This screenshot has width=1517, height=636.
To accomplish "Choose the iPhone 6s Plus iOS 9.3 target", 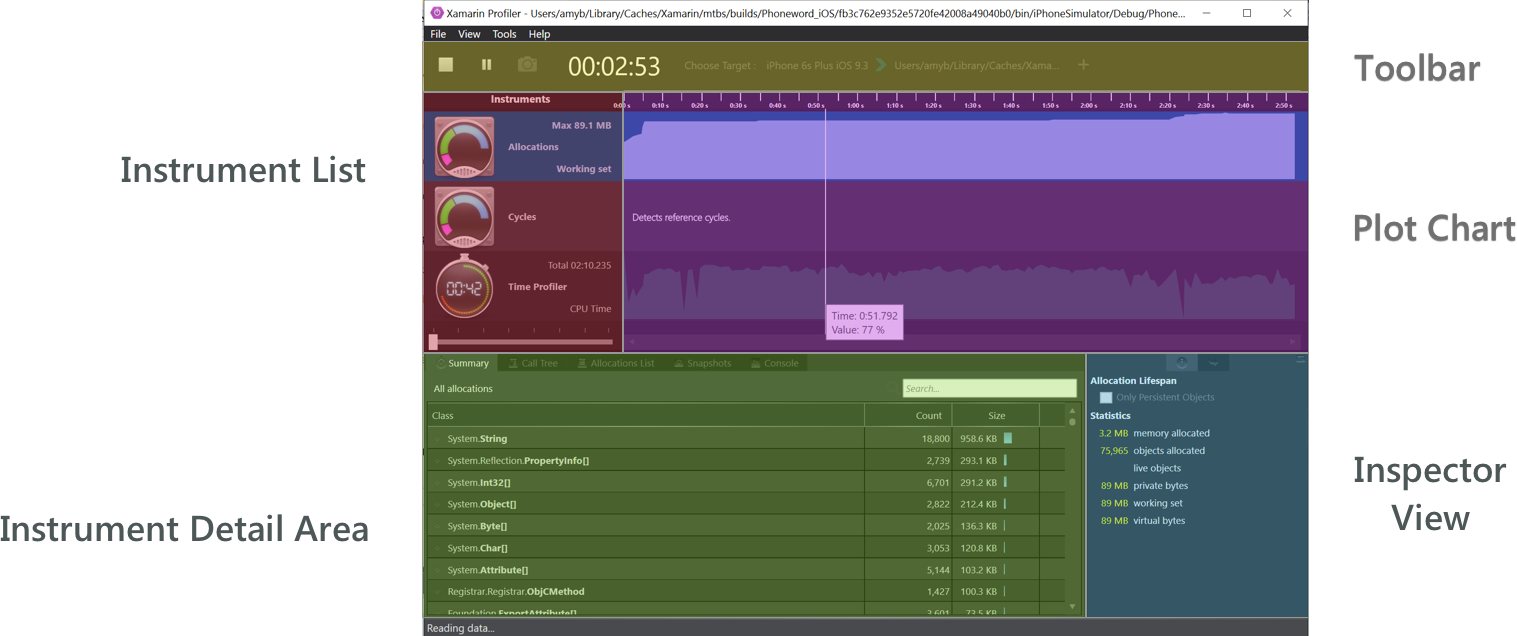I will [x=817, y=66].
